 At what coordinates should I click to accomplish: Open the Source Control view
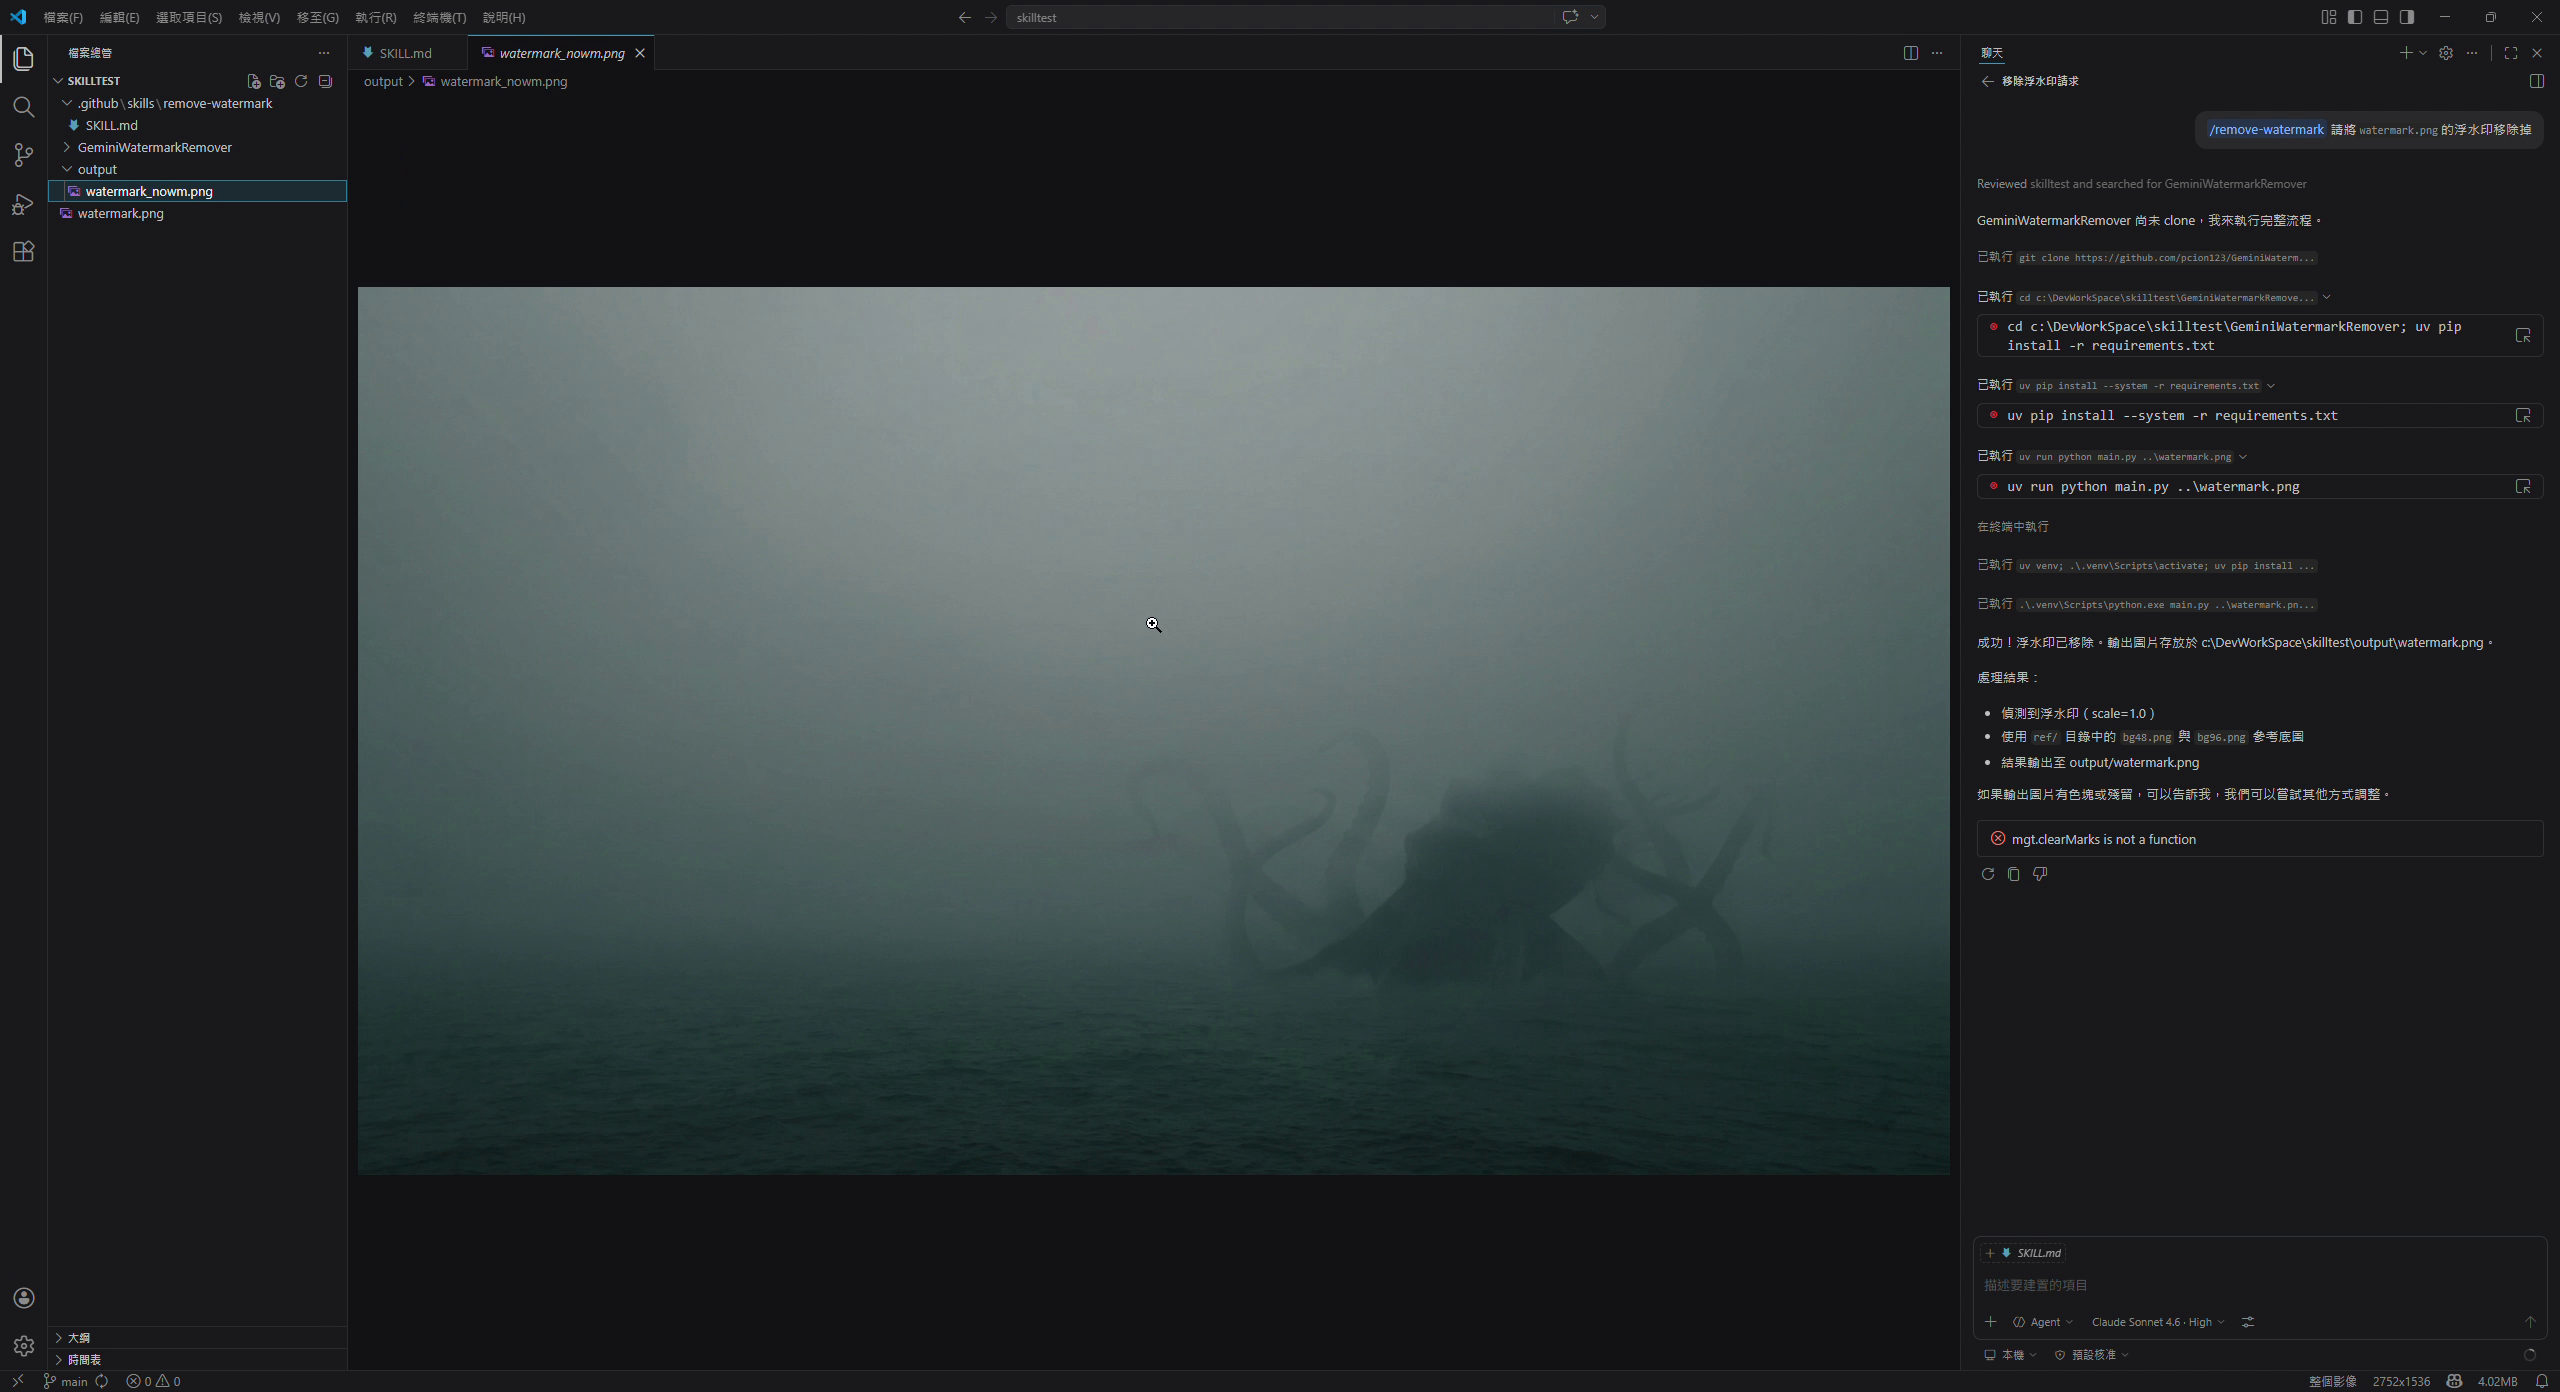pos(24,155)
